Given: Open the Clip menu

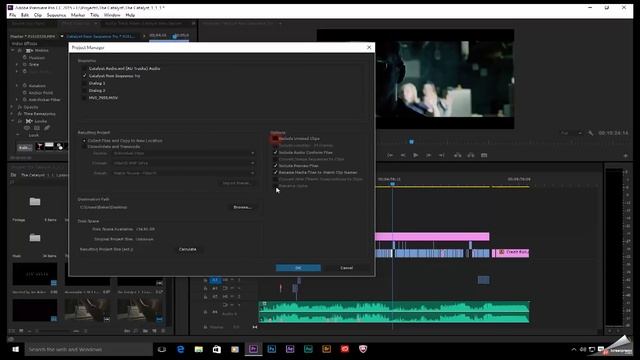Looking at the screenshot, I should point(38,15).
